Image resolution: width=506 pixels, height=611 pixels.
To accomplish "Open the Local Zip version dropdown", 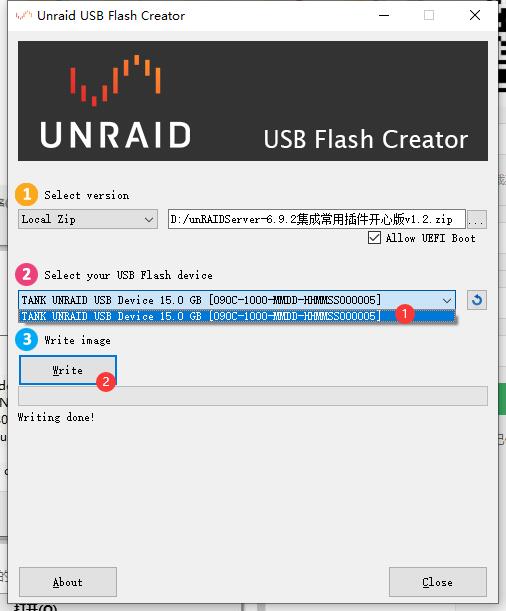I will [88, 219].
